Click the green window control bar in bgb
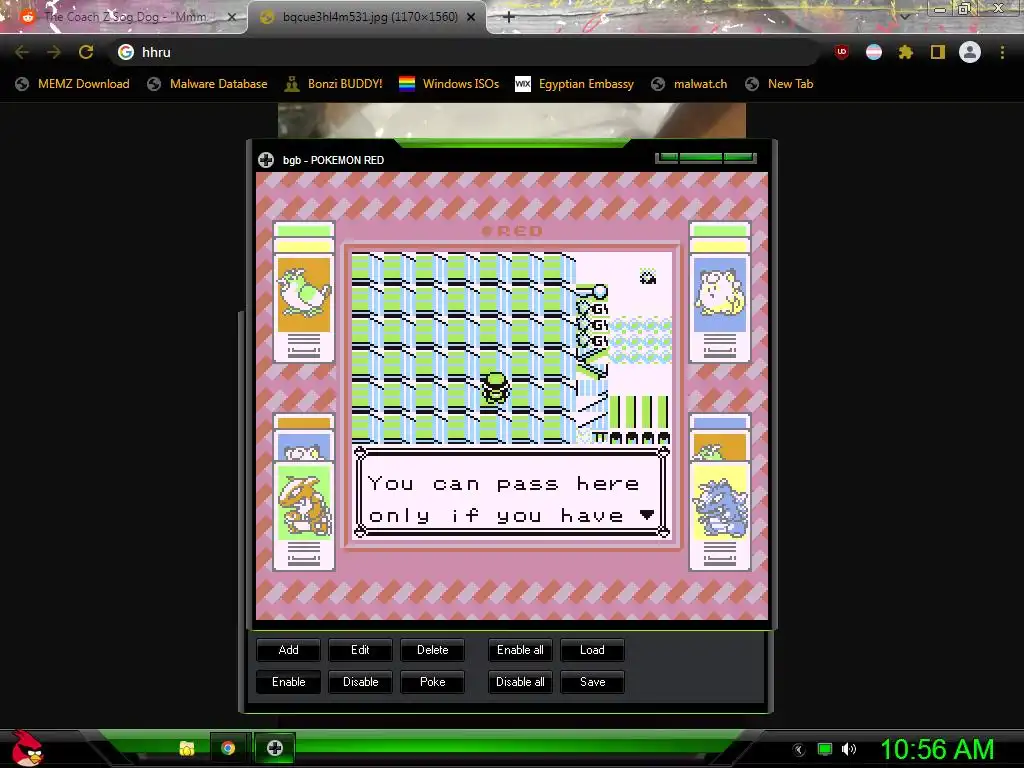This screenshot has height=768, width=1024. click(706, 158)
